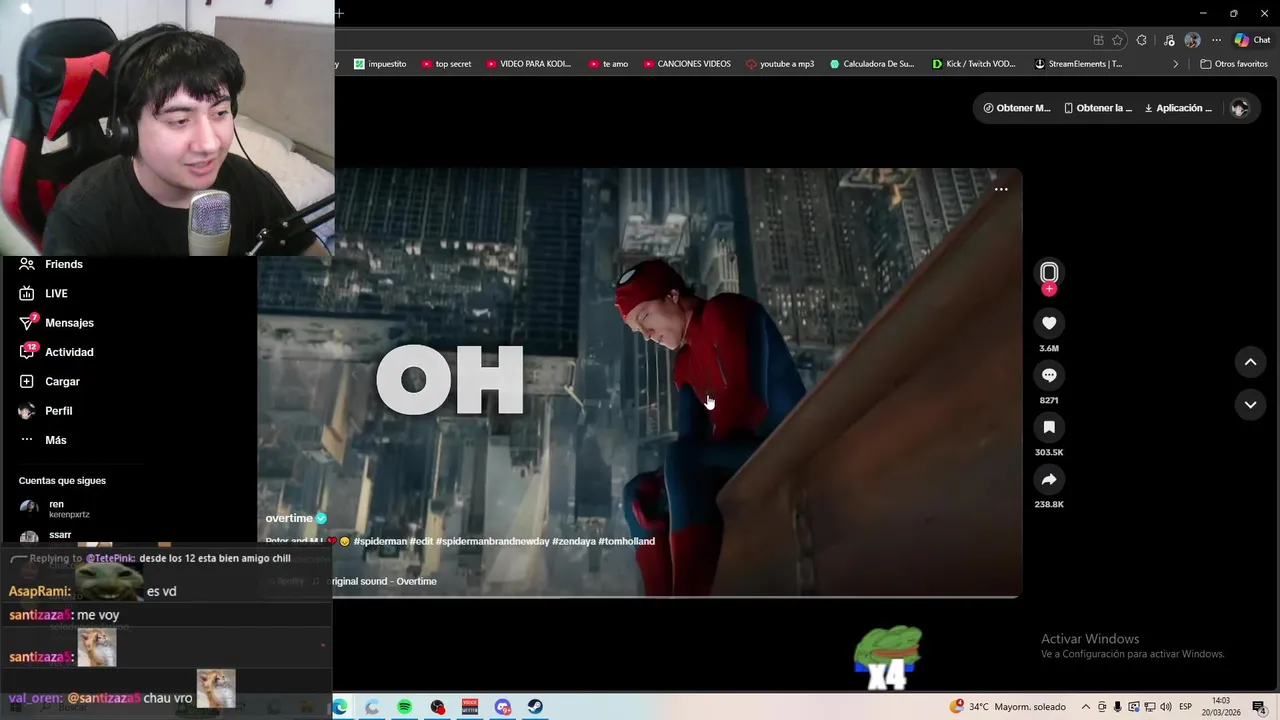1280x720 pixels.
Task: Select Cargar to upload a video
Action: point(50,381)
